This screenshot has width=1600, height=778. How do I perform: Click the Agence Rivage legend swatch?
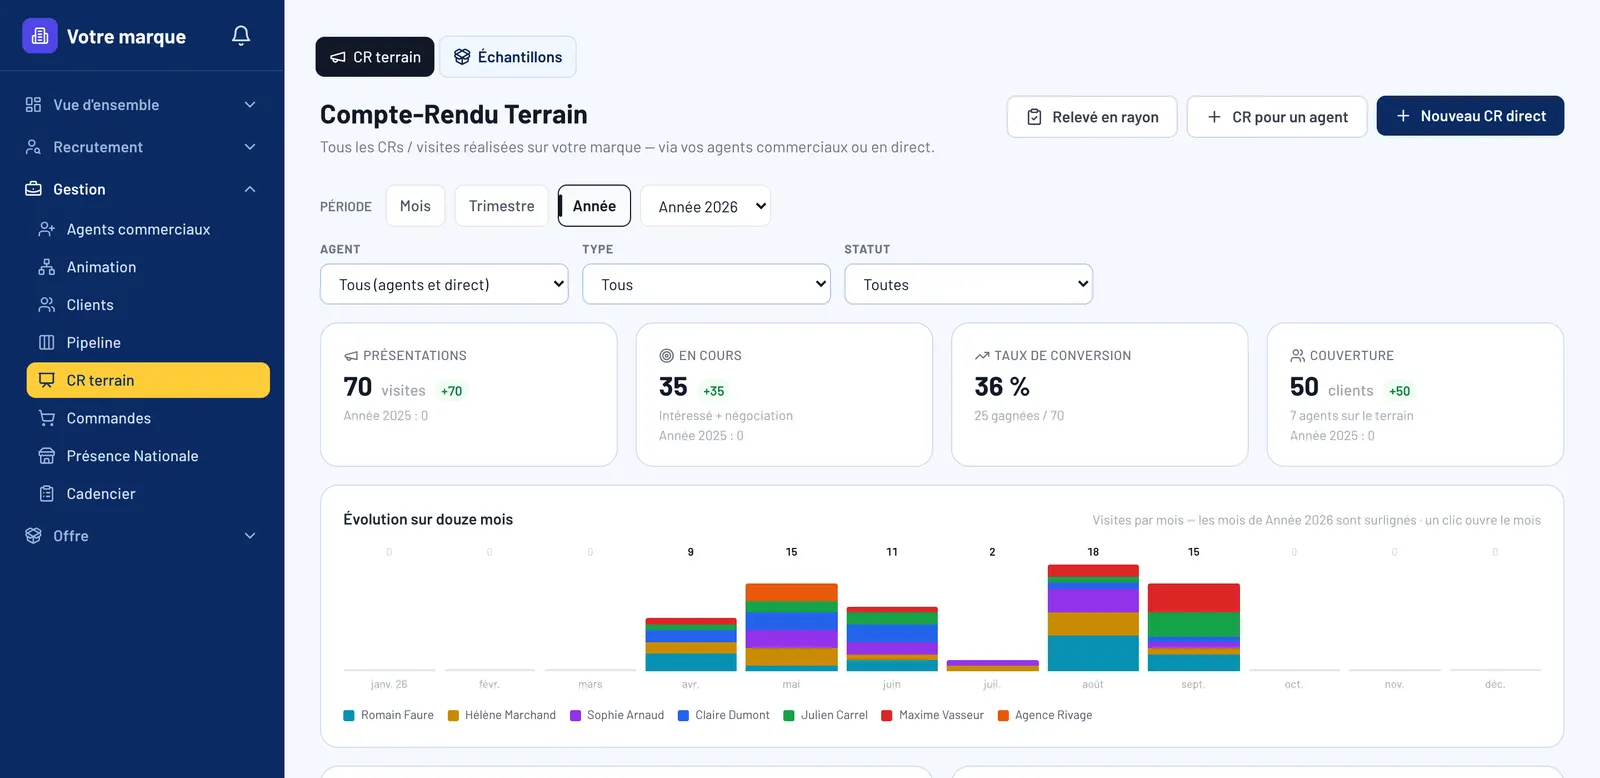point(1003,716)
